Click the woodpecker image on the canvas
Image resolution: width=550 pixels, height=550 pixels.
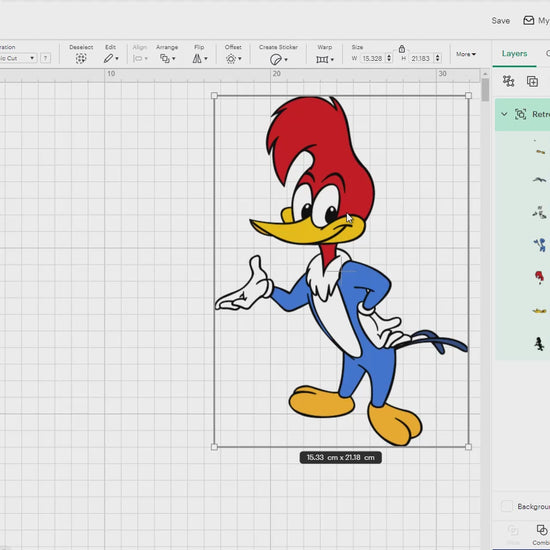pos(340,271)
